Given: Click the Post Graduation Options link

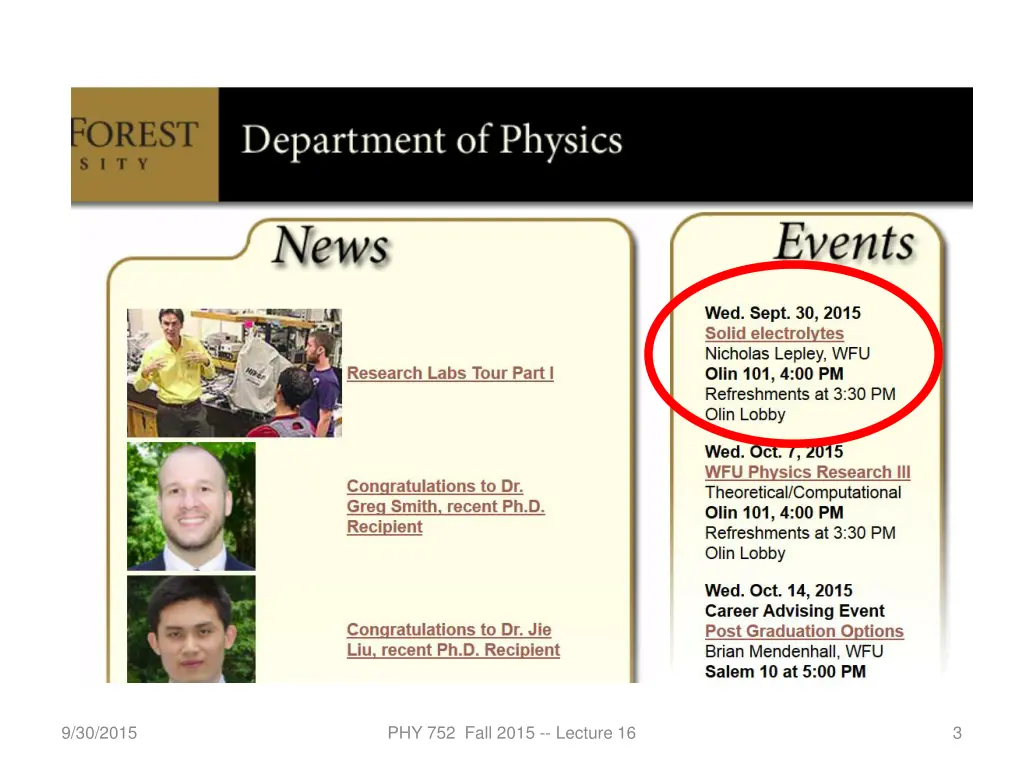Looking at the screenshot, I should click(804, 631).
